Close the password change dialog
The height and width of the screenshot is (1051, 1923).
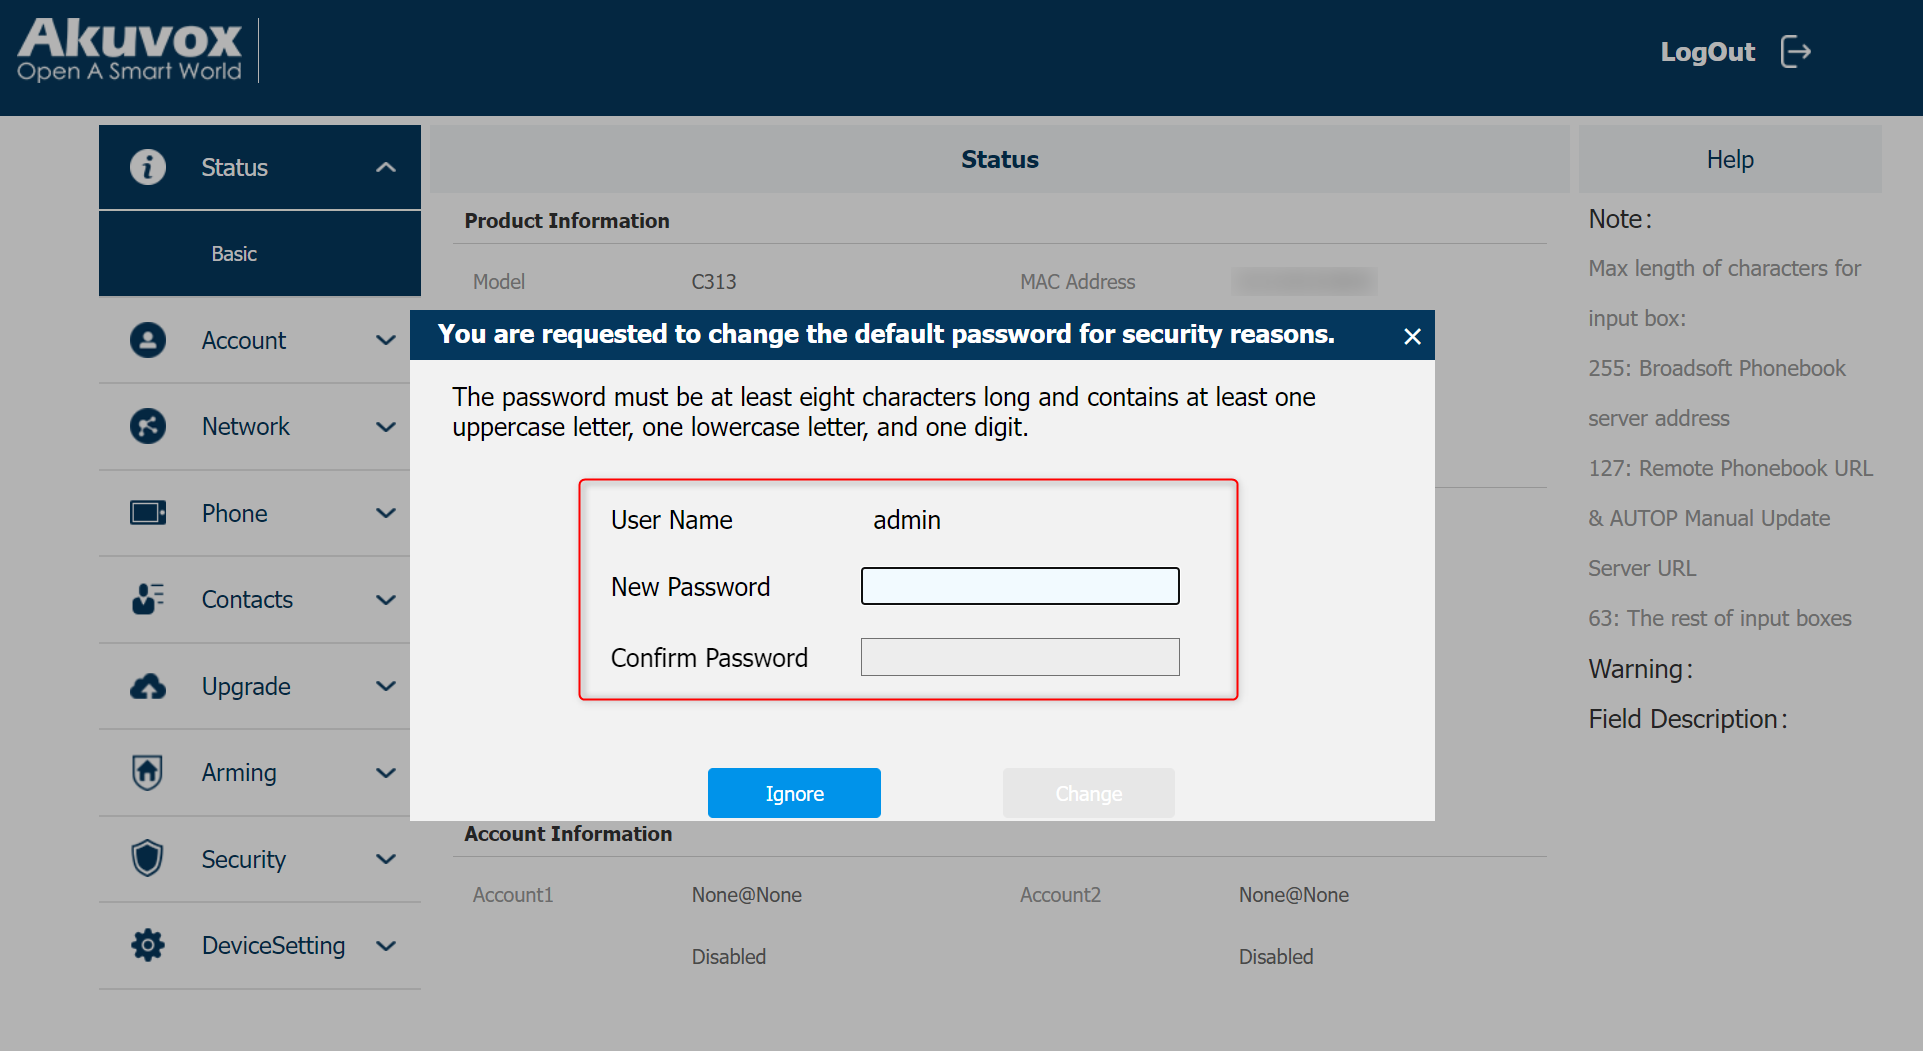pos(1412,336)
